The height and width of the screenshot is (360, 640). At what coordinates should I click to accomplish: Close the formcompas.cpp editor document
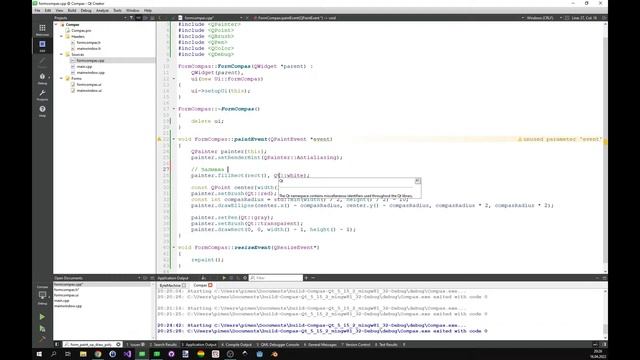[x=248, y=18]
